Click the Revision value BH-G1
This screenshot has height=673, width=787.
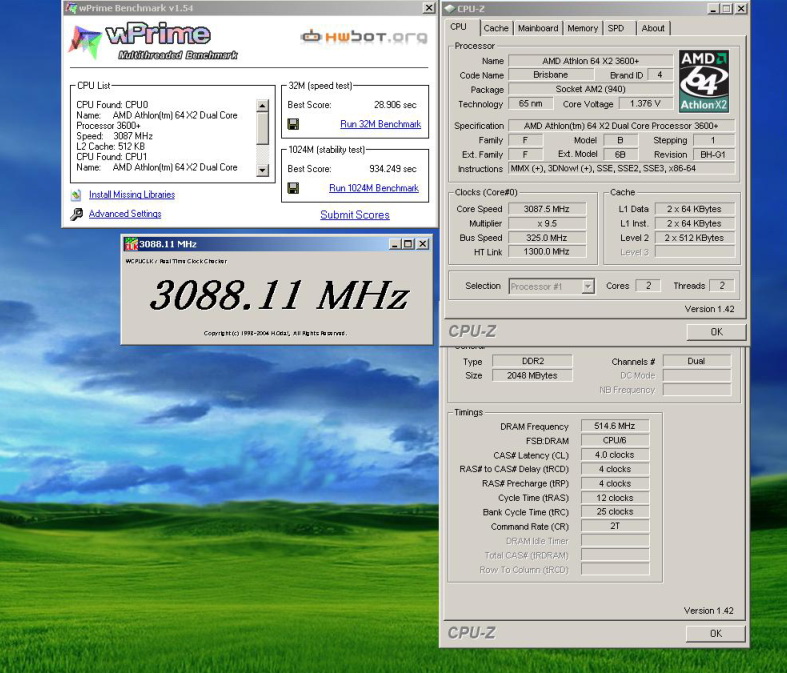click(713, 155)
